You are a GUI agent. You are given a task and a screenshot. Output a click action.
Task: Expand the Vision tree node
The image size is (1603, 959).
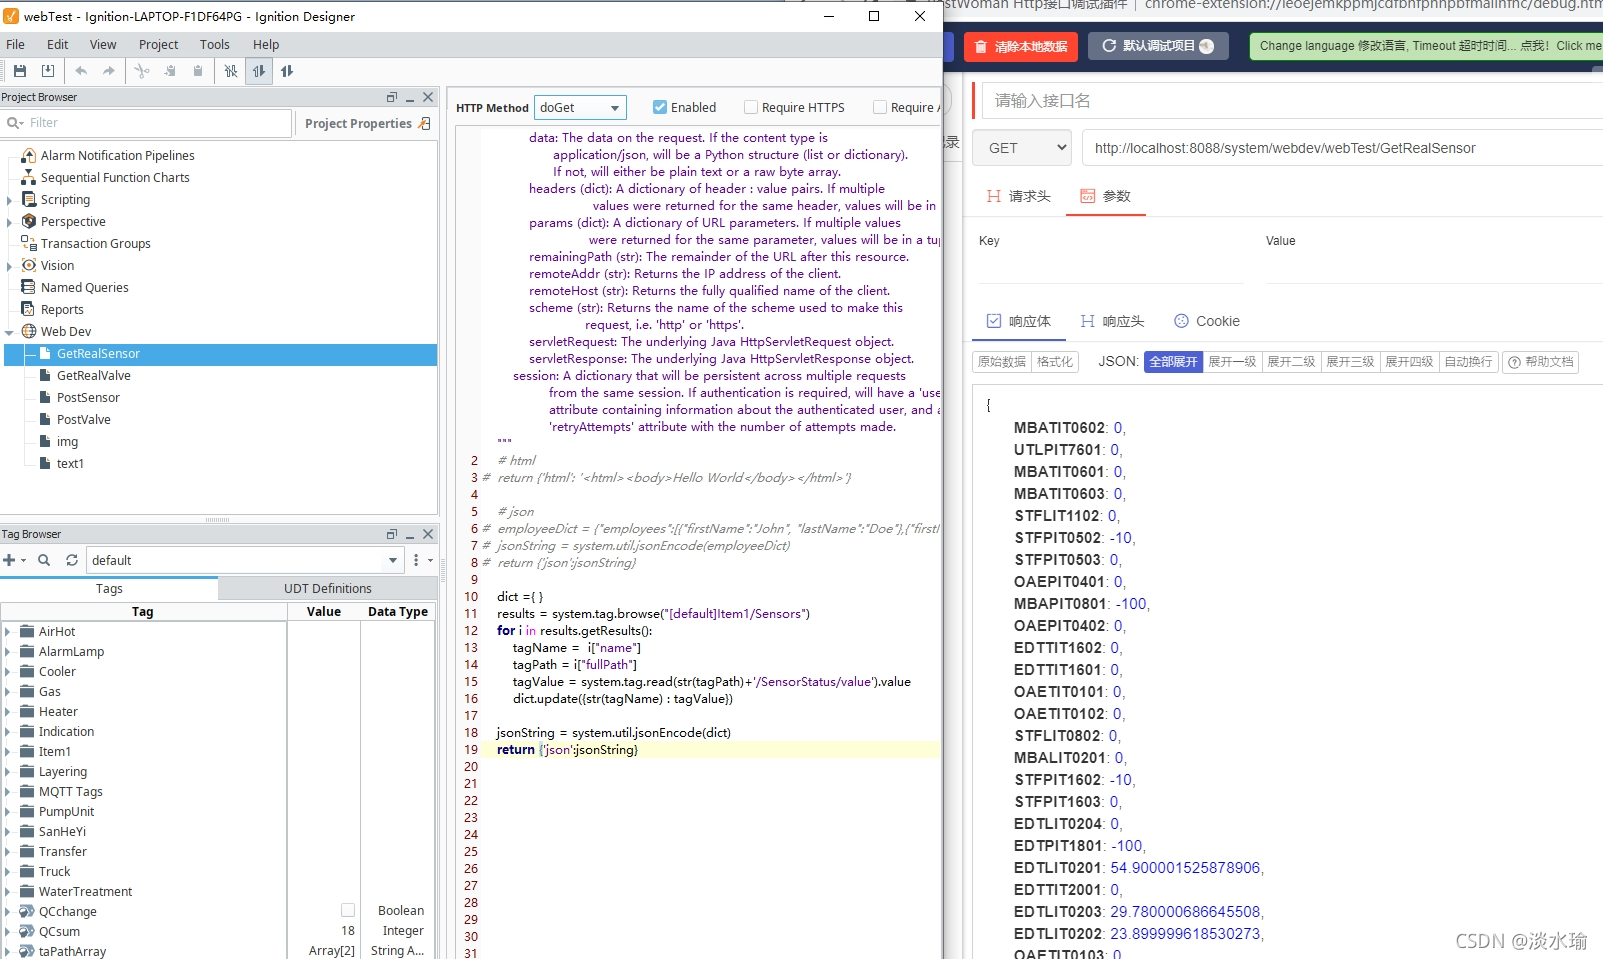tap(9, 266)
